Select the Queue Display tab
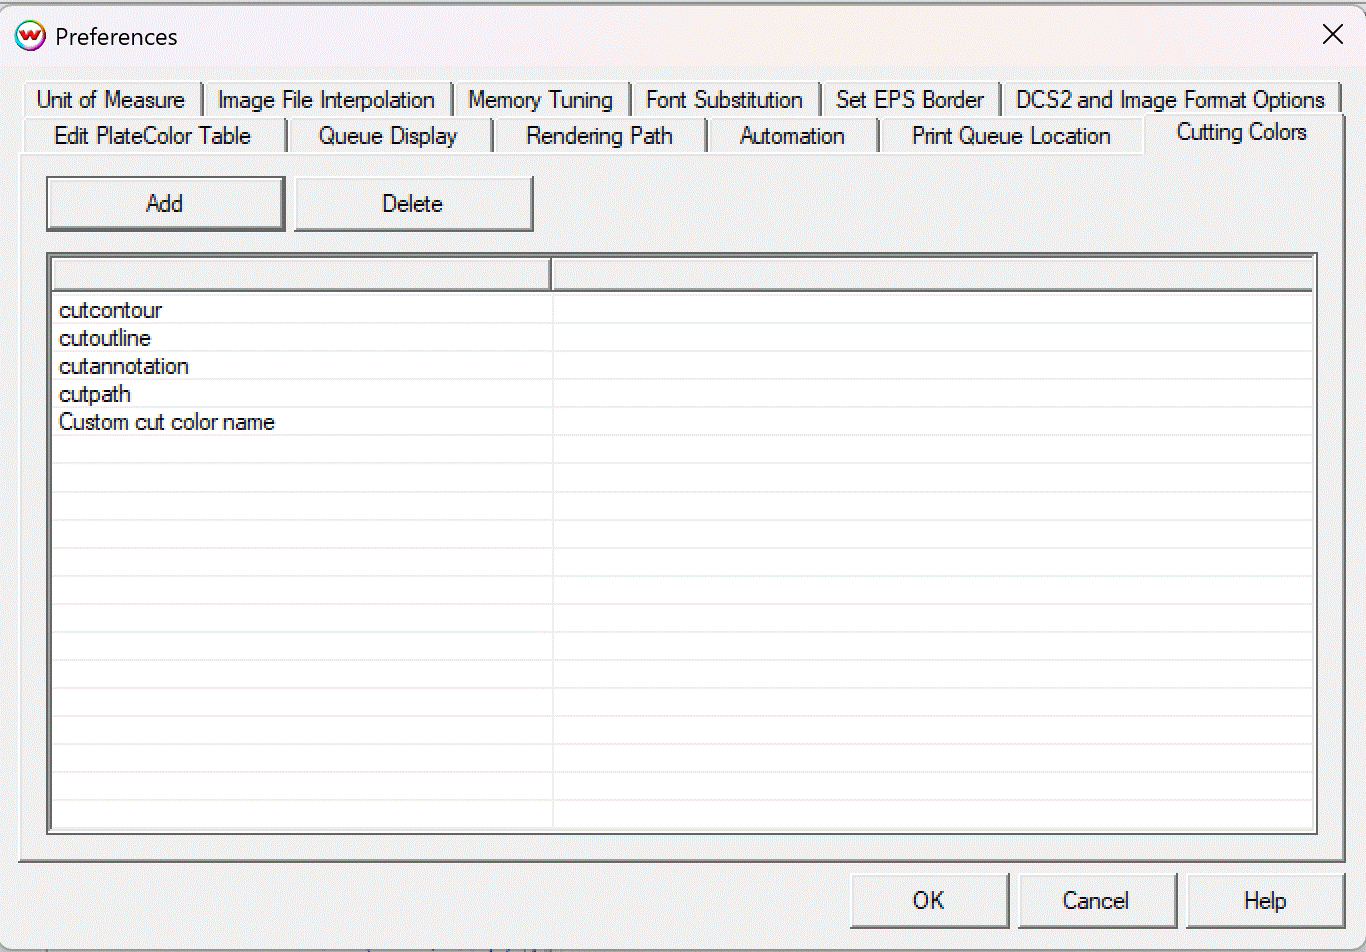Screen dimensions: 1366x952 (388, 136)
